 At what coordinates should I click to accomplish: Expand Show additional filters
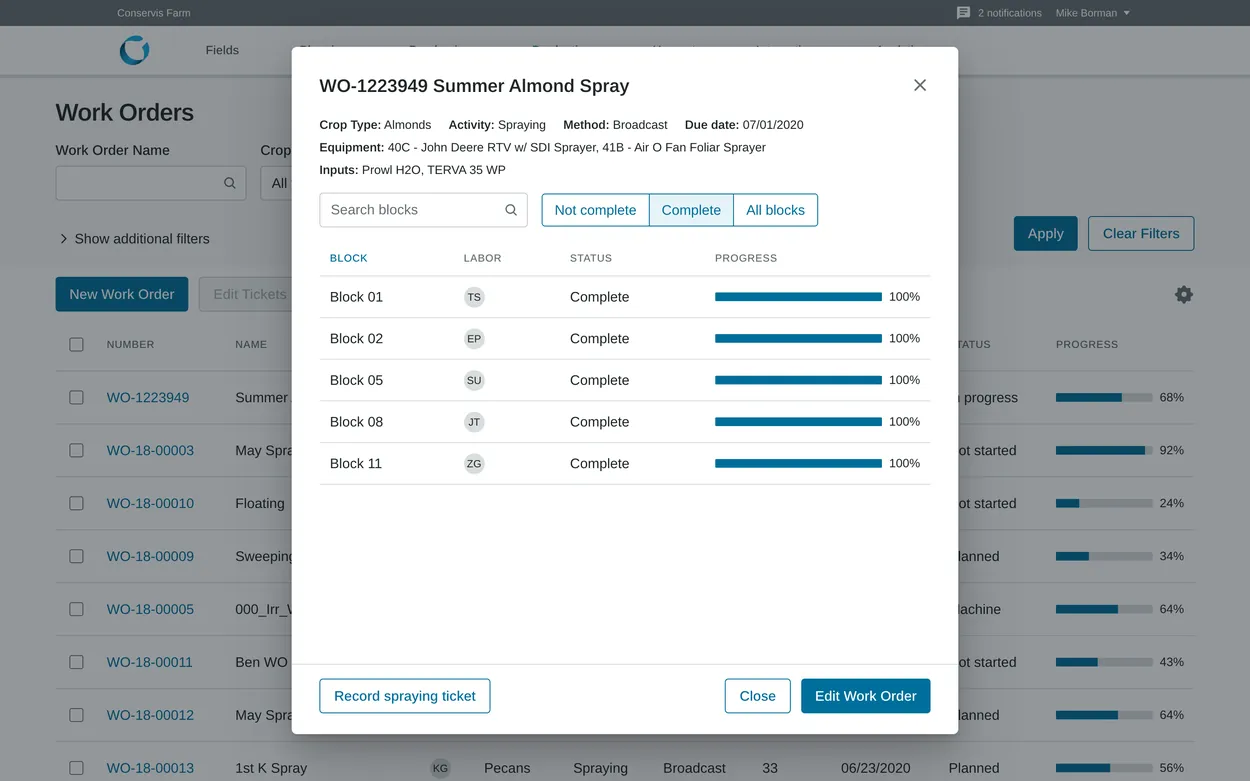coord(134,239)
